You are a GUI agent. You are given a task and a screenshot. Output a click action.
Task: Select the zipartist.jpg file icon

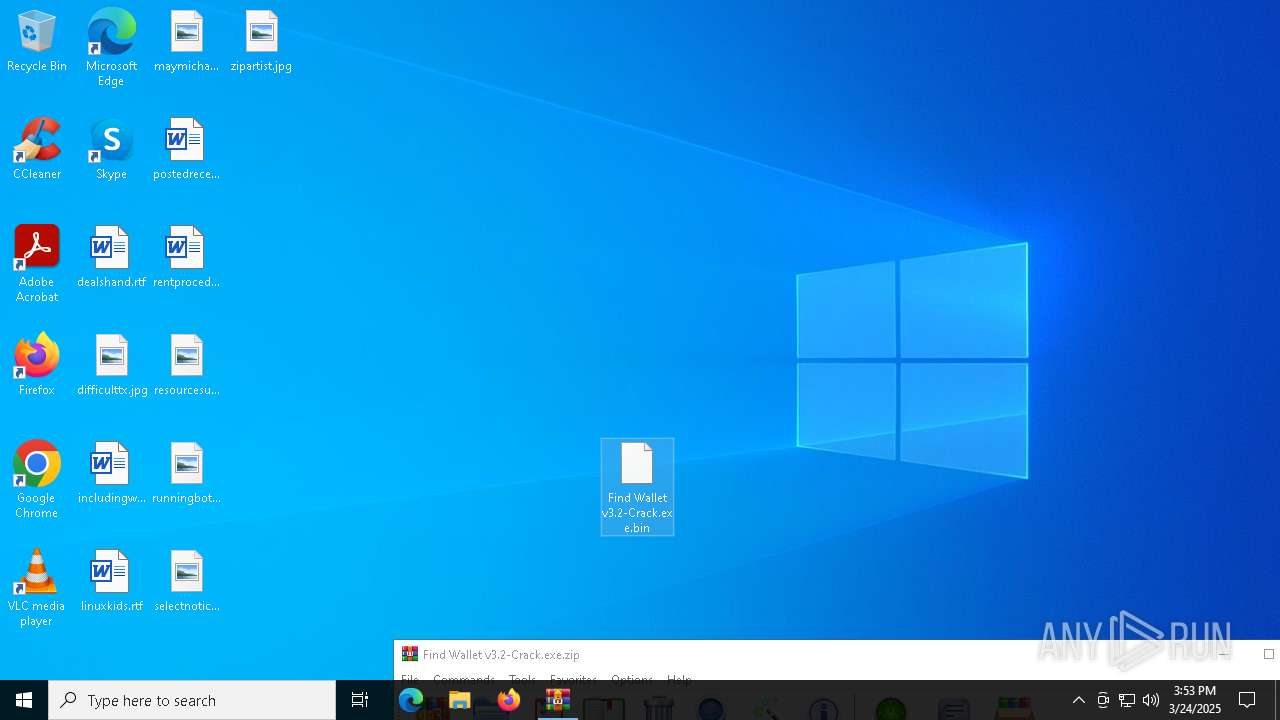point(261,42)
